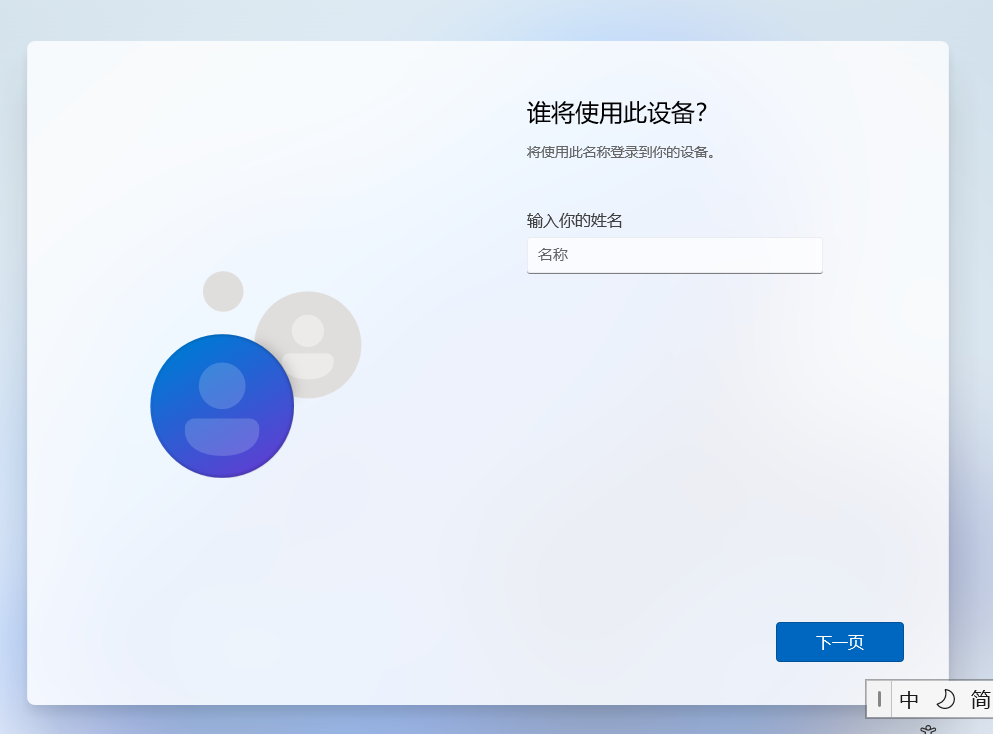The height and width of the screenshot is (734, 993).
Task: Toggle the 简 simplified character mode
Action: click(x=981, y=699)
